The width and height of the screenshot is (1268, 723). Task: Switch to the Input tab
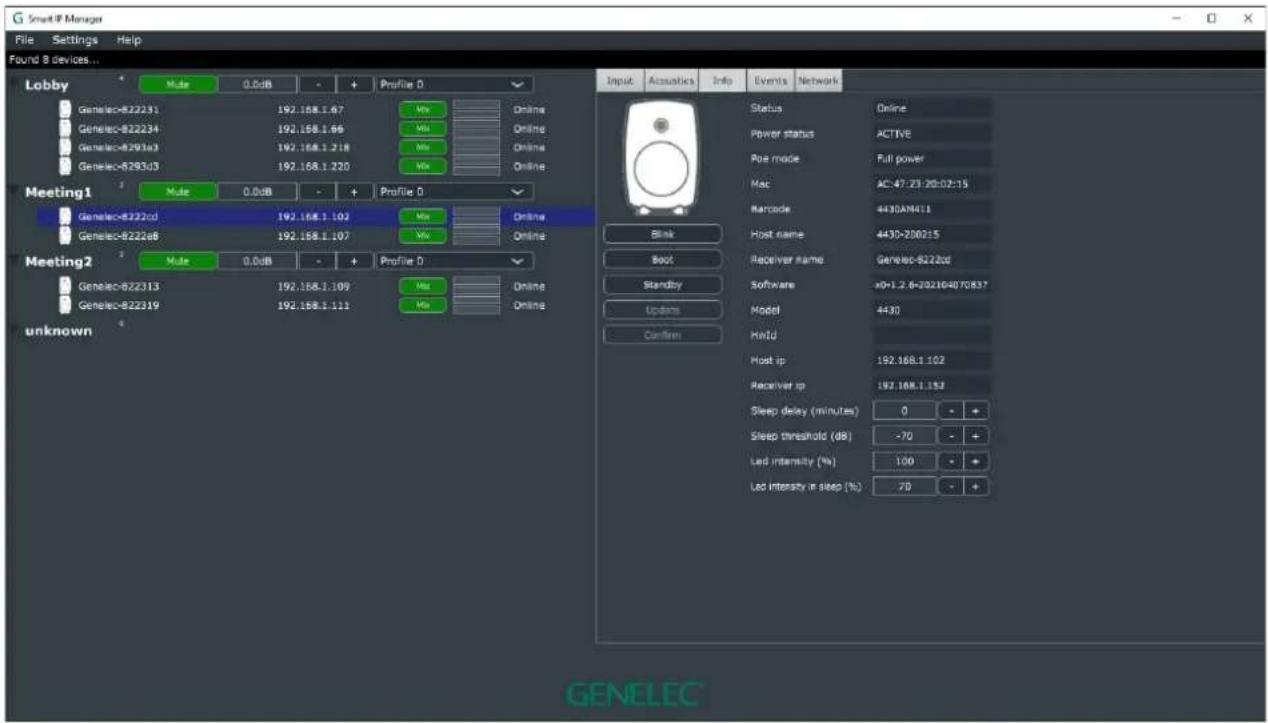620,80
